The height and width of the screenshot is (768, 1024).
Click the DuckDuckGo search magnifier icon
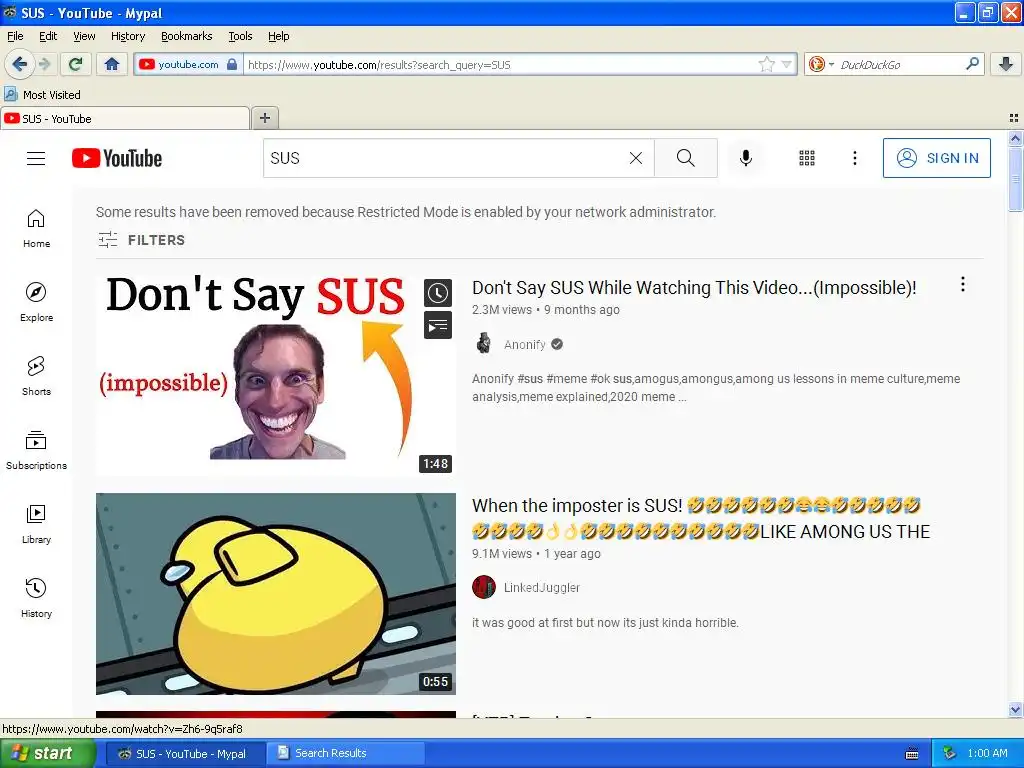(x=972, y=64)
